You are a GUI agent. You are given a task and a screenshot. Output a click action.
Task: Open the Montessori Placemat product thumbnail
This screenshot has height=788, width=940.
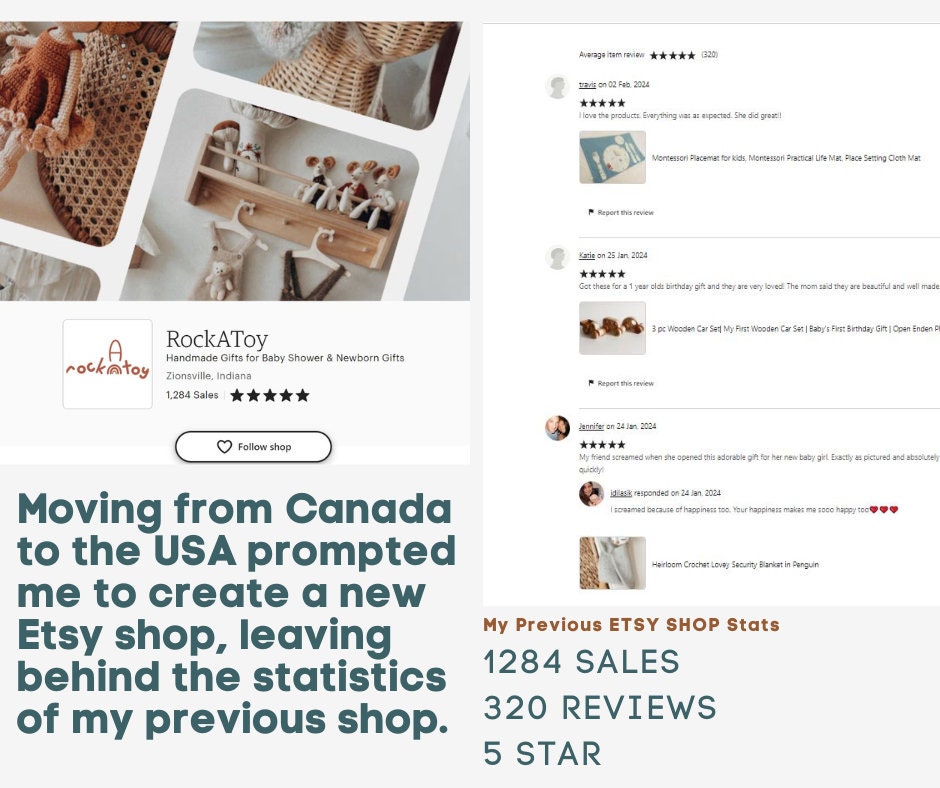coord(612,157)
